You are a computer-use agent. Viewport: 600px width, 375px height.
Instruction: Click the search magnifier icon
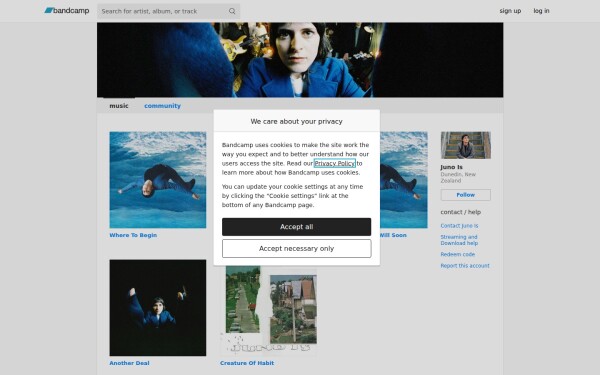232,11
